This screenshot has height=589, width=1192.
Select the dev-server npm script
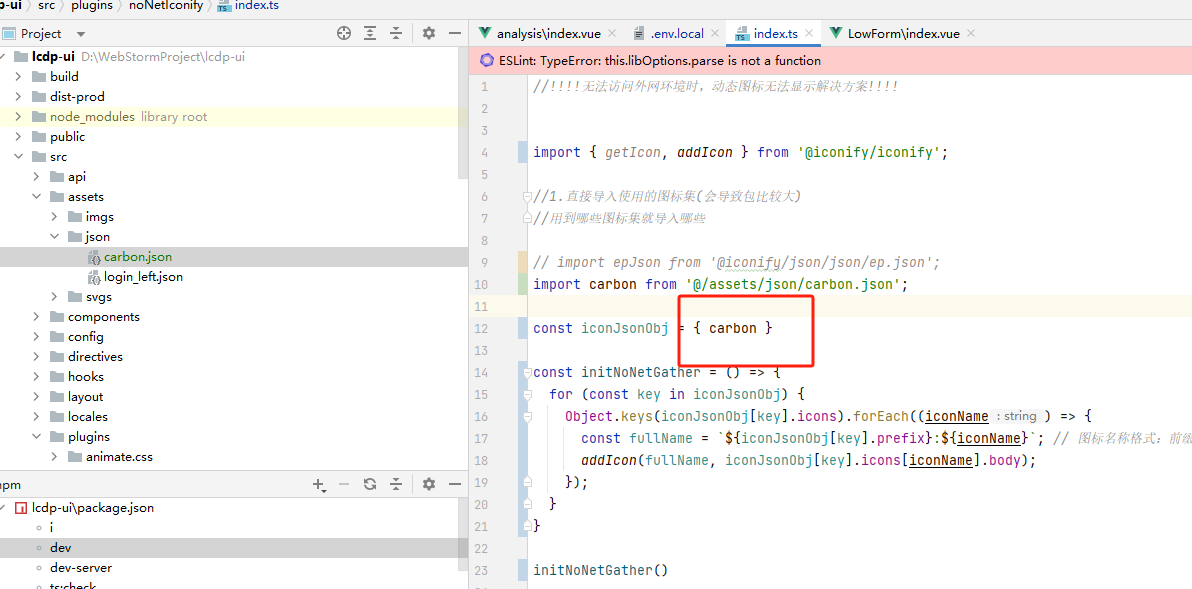click(81, 568)
